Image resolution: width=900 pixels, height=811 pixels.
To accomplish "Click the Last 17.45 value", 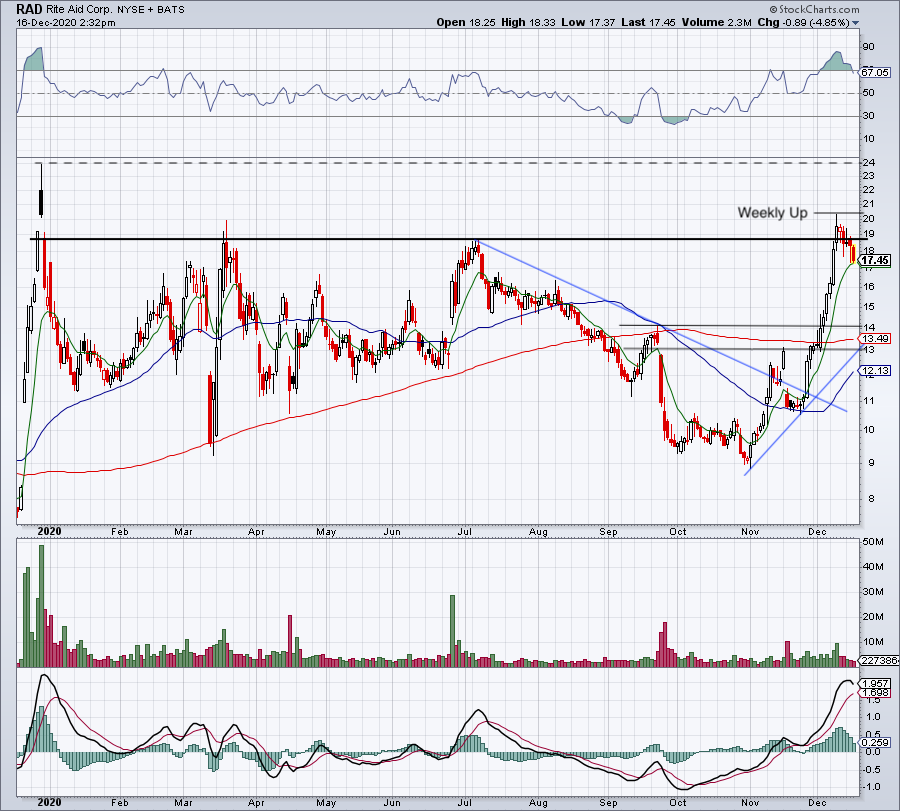I will point(648,22).
